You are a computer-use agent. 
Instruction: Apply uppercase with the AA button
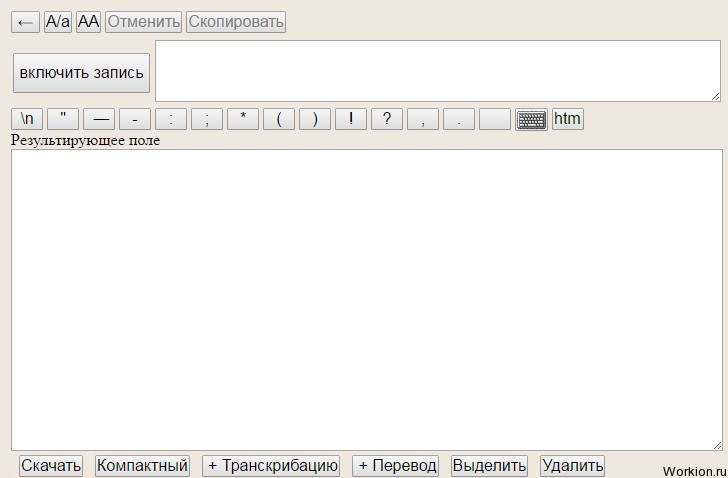(88, 22)
